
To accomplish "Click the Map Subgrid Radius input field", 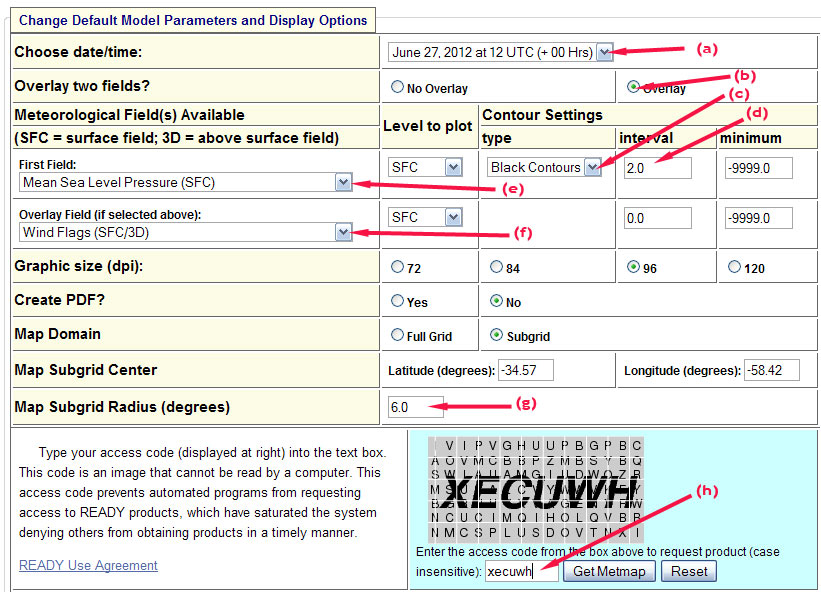I will coord(416,407).
